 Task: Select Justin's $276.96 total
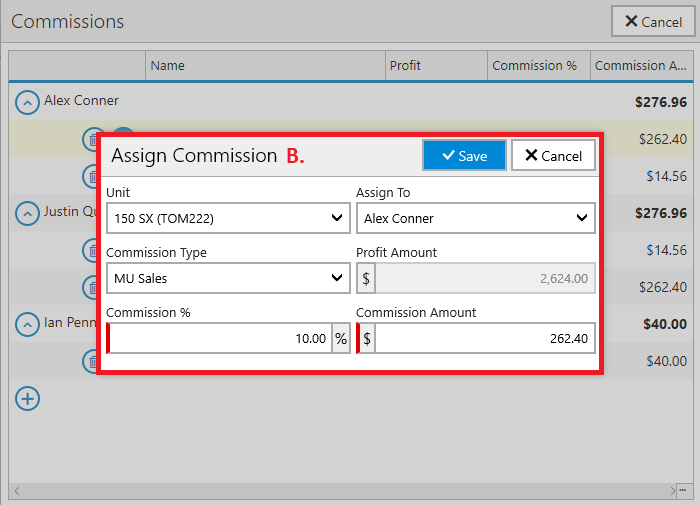pos(661,213)
